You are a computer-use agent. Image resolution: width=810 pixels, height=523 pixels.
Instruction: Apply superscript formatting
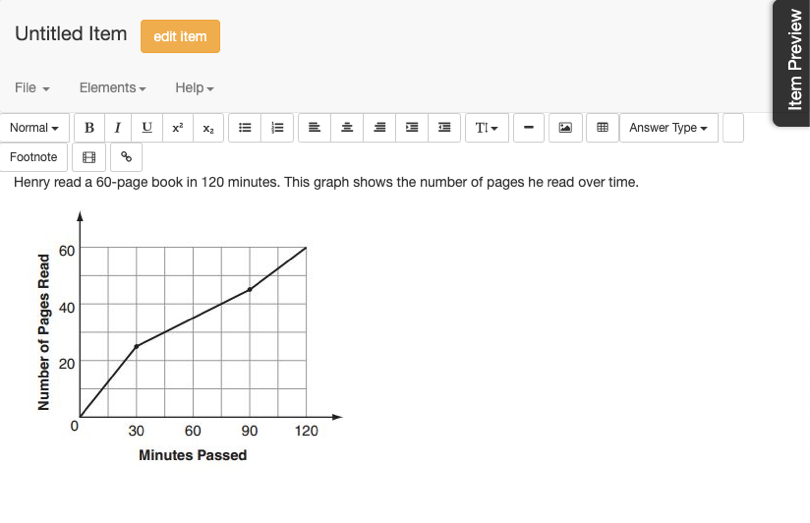178,128
